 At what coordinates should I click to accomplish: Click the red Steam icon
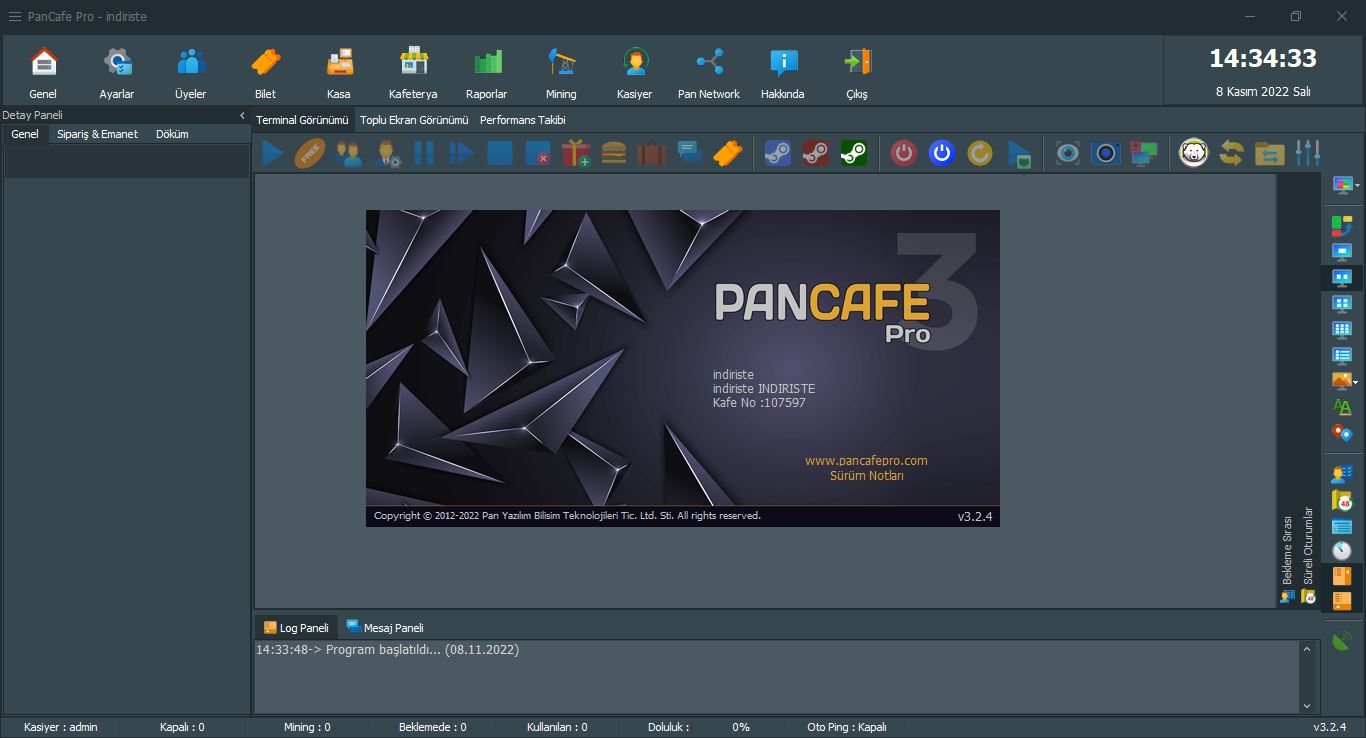(x=815, y=153)
